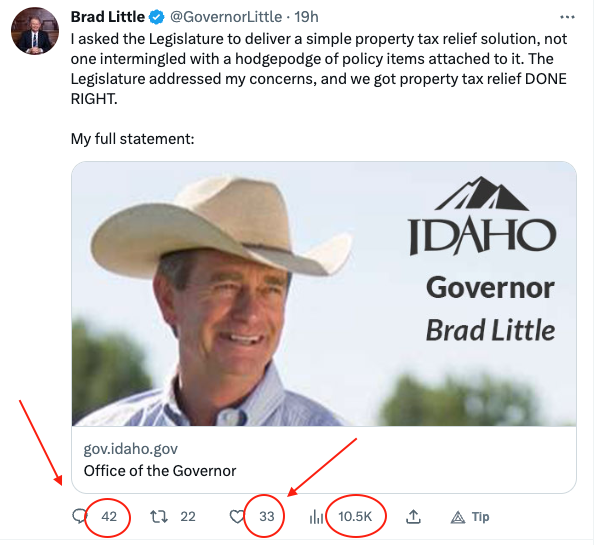598x545 pixels.
Task: Click the 19h timestamp
Action: [306, 17]
